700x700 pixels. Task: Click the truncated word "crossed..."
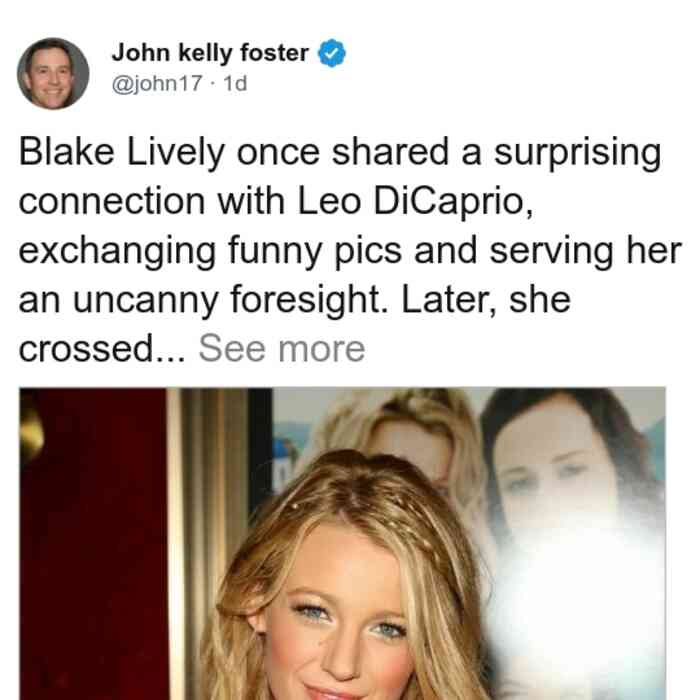[x=102, y=349]
